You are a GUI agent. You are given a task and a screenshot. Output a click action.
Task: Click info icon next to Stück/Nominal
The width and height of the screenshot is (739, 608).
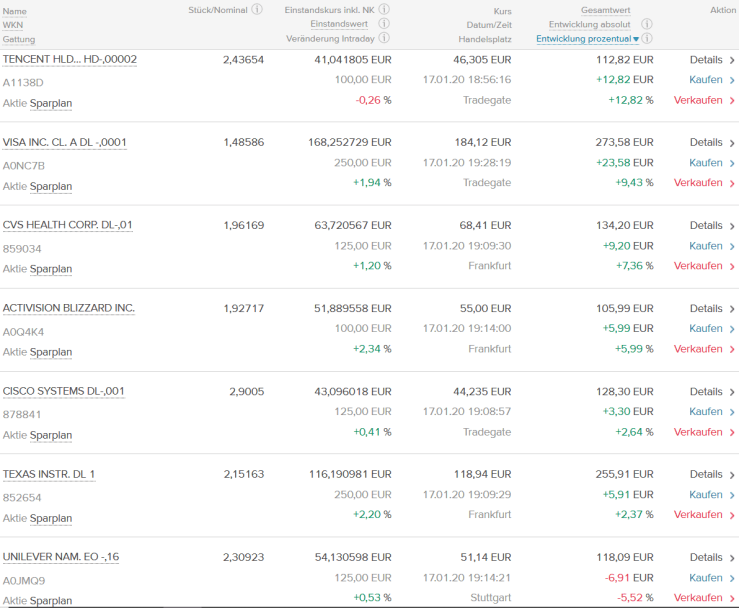(257, 10)
